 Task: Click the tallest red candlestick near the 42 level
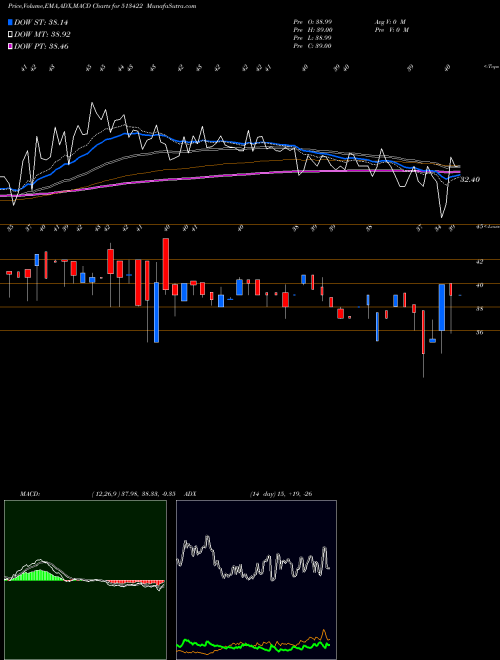point(166,264)
